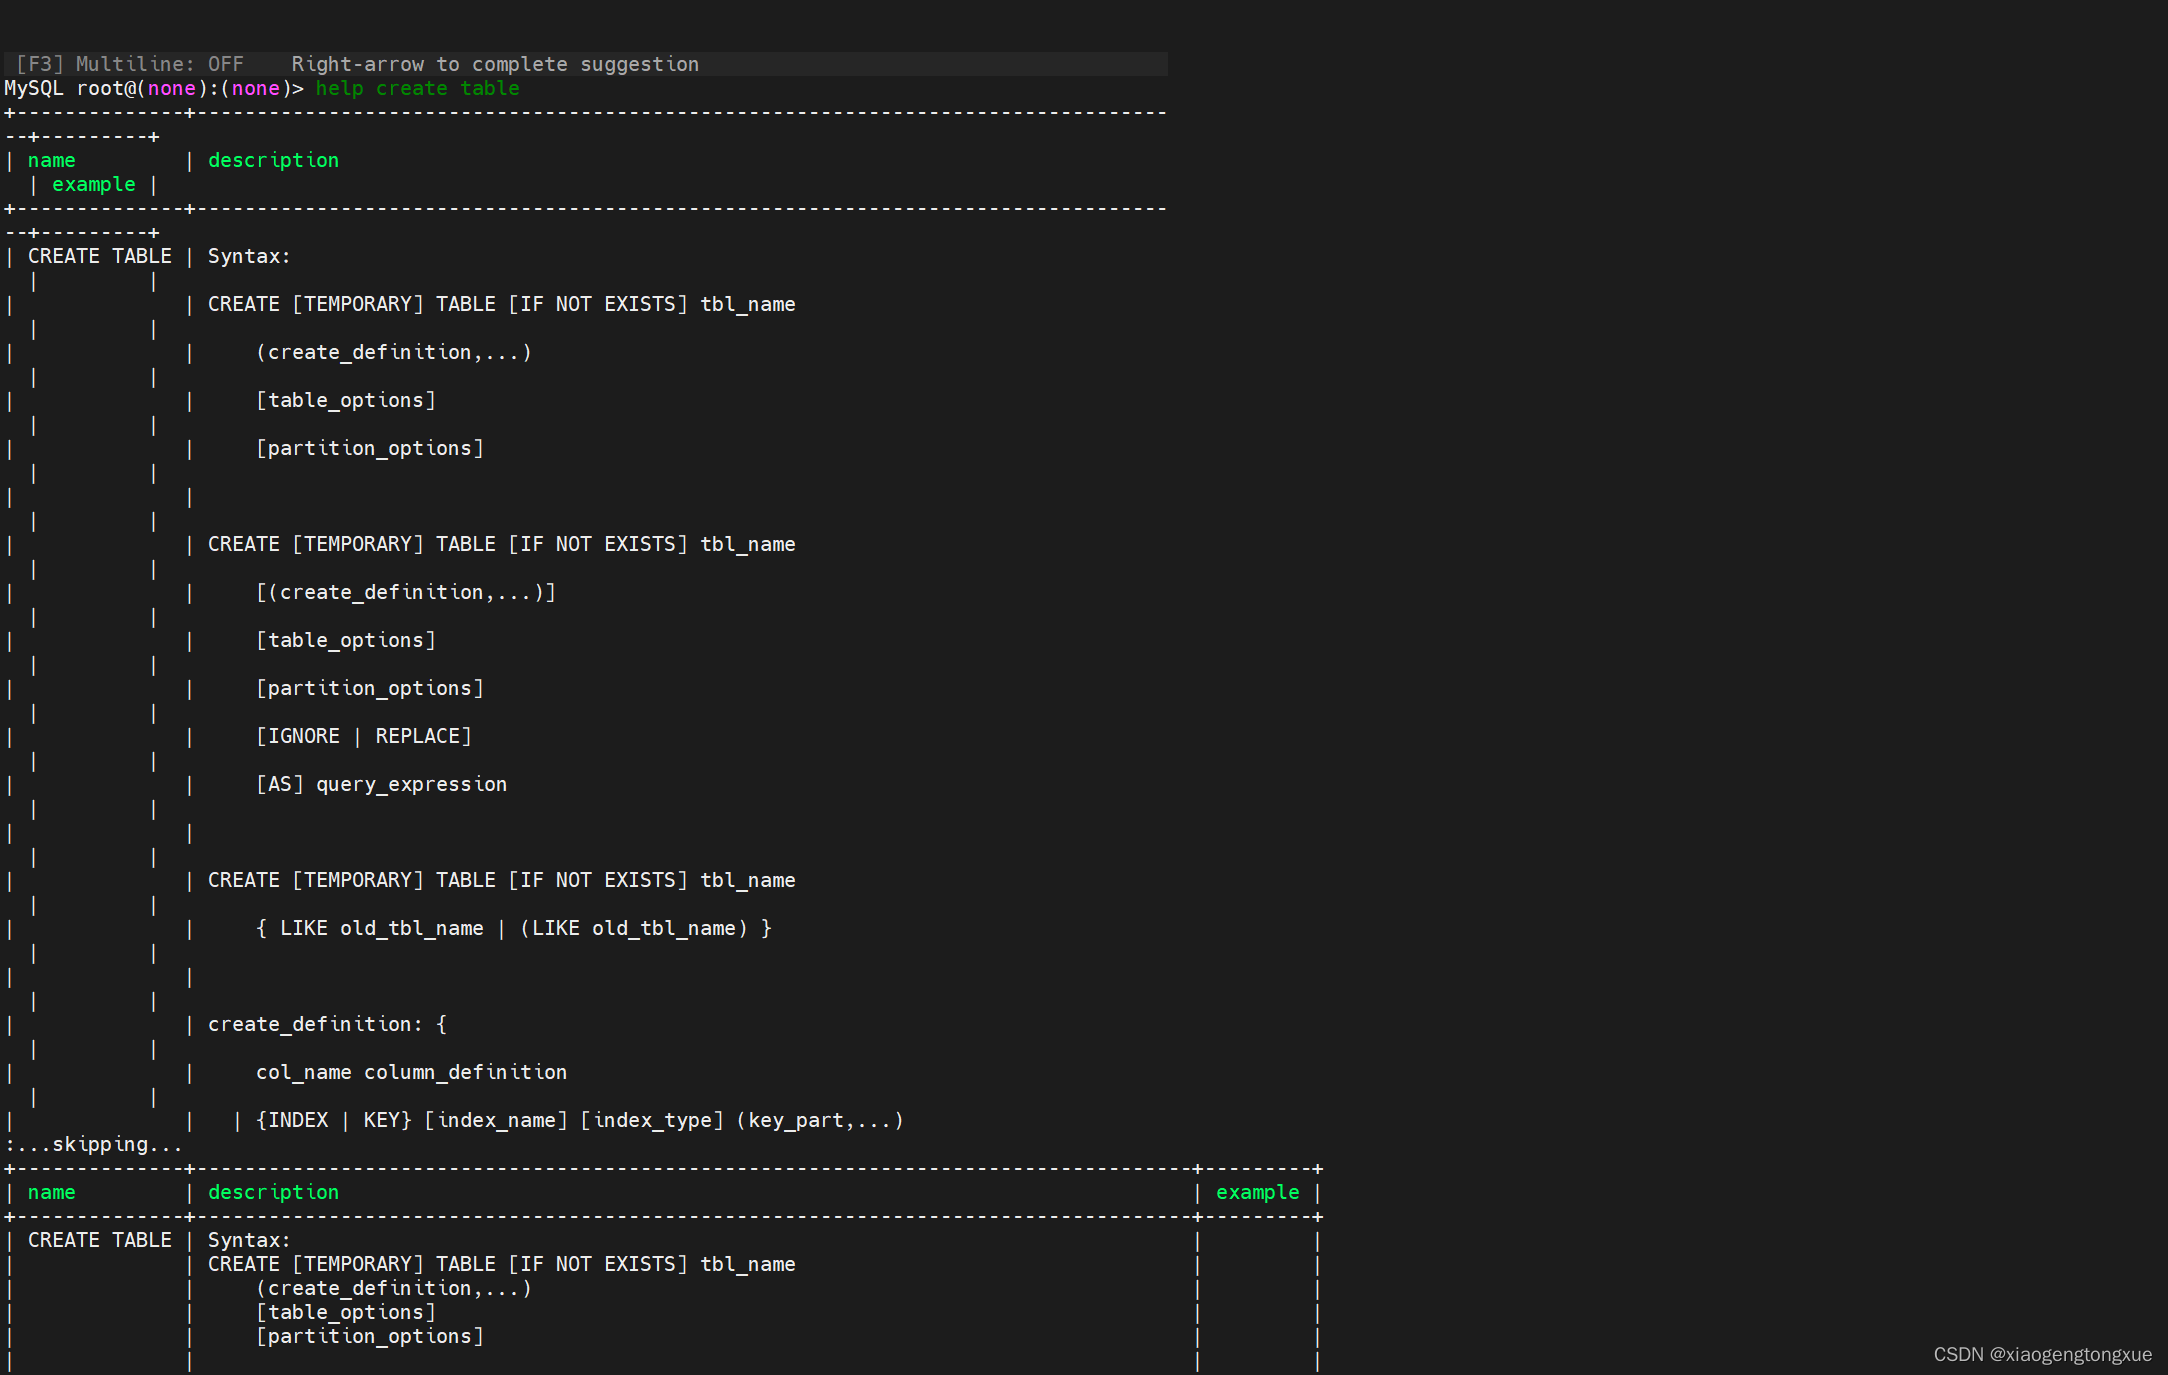Viewport: 2168px width, 1375px height.
Task: Click the 'help create table' command text
Action: [417, 88]
